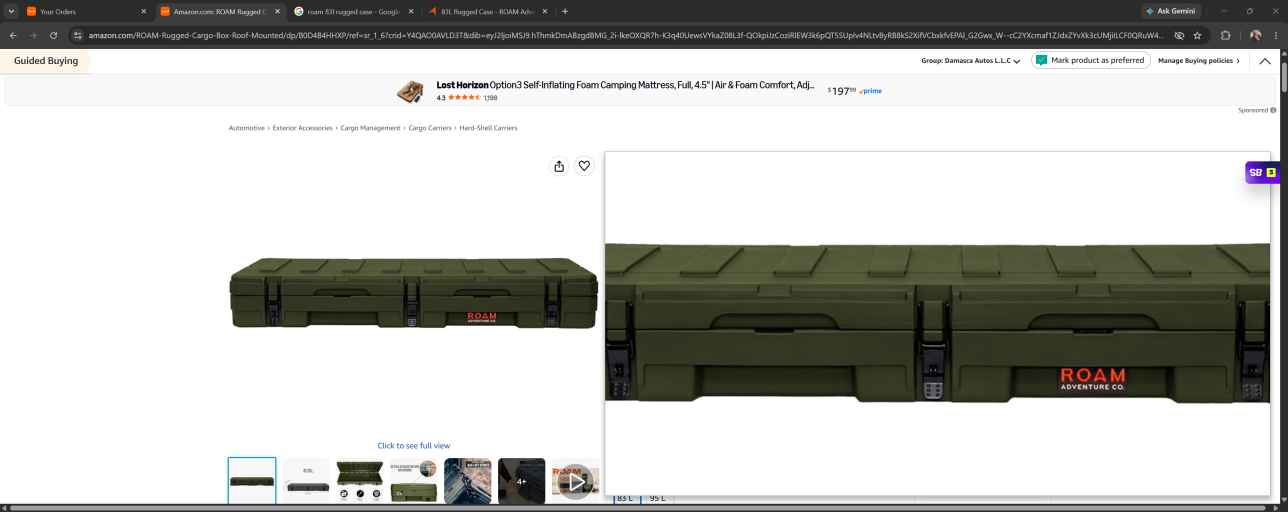Bookmark this page with the star icon
1288x512 pixels.
click(x=1197, y=35)
